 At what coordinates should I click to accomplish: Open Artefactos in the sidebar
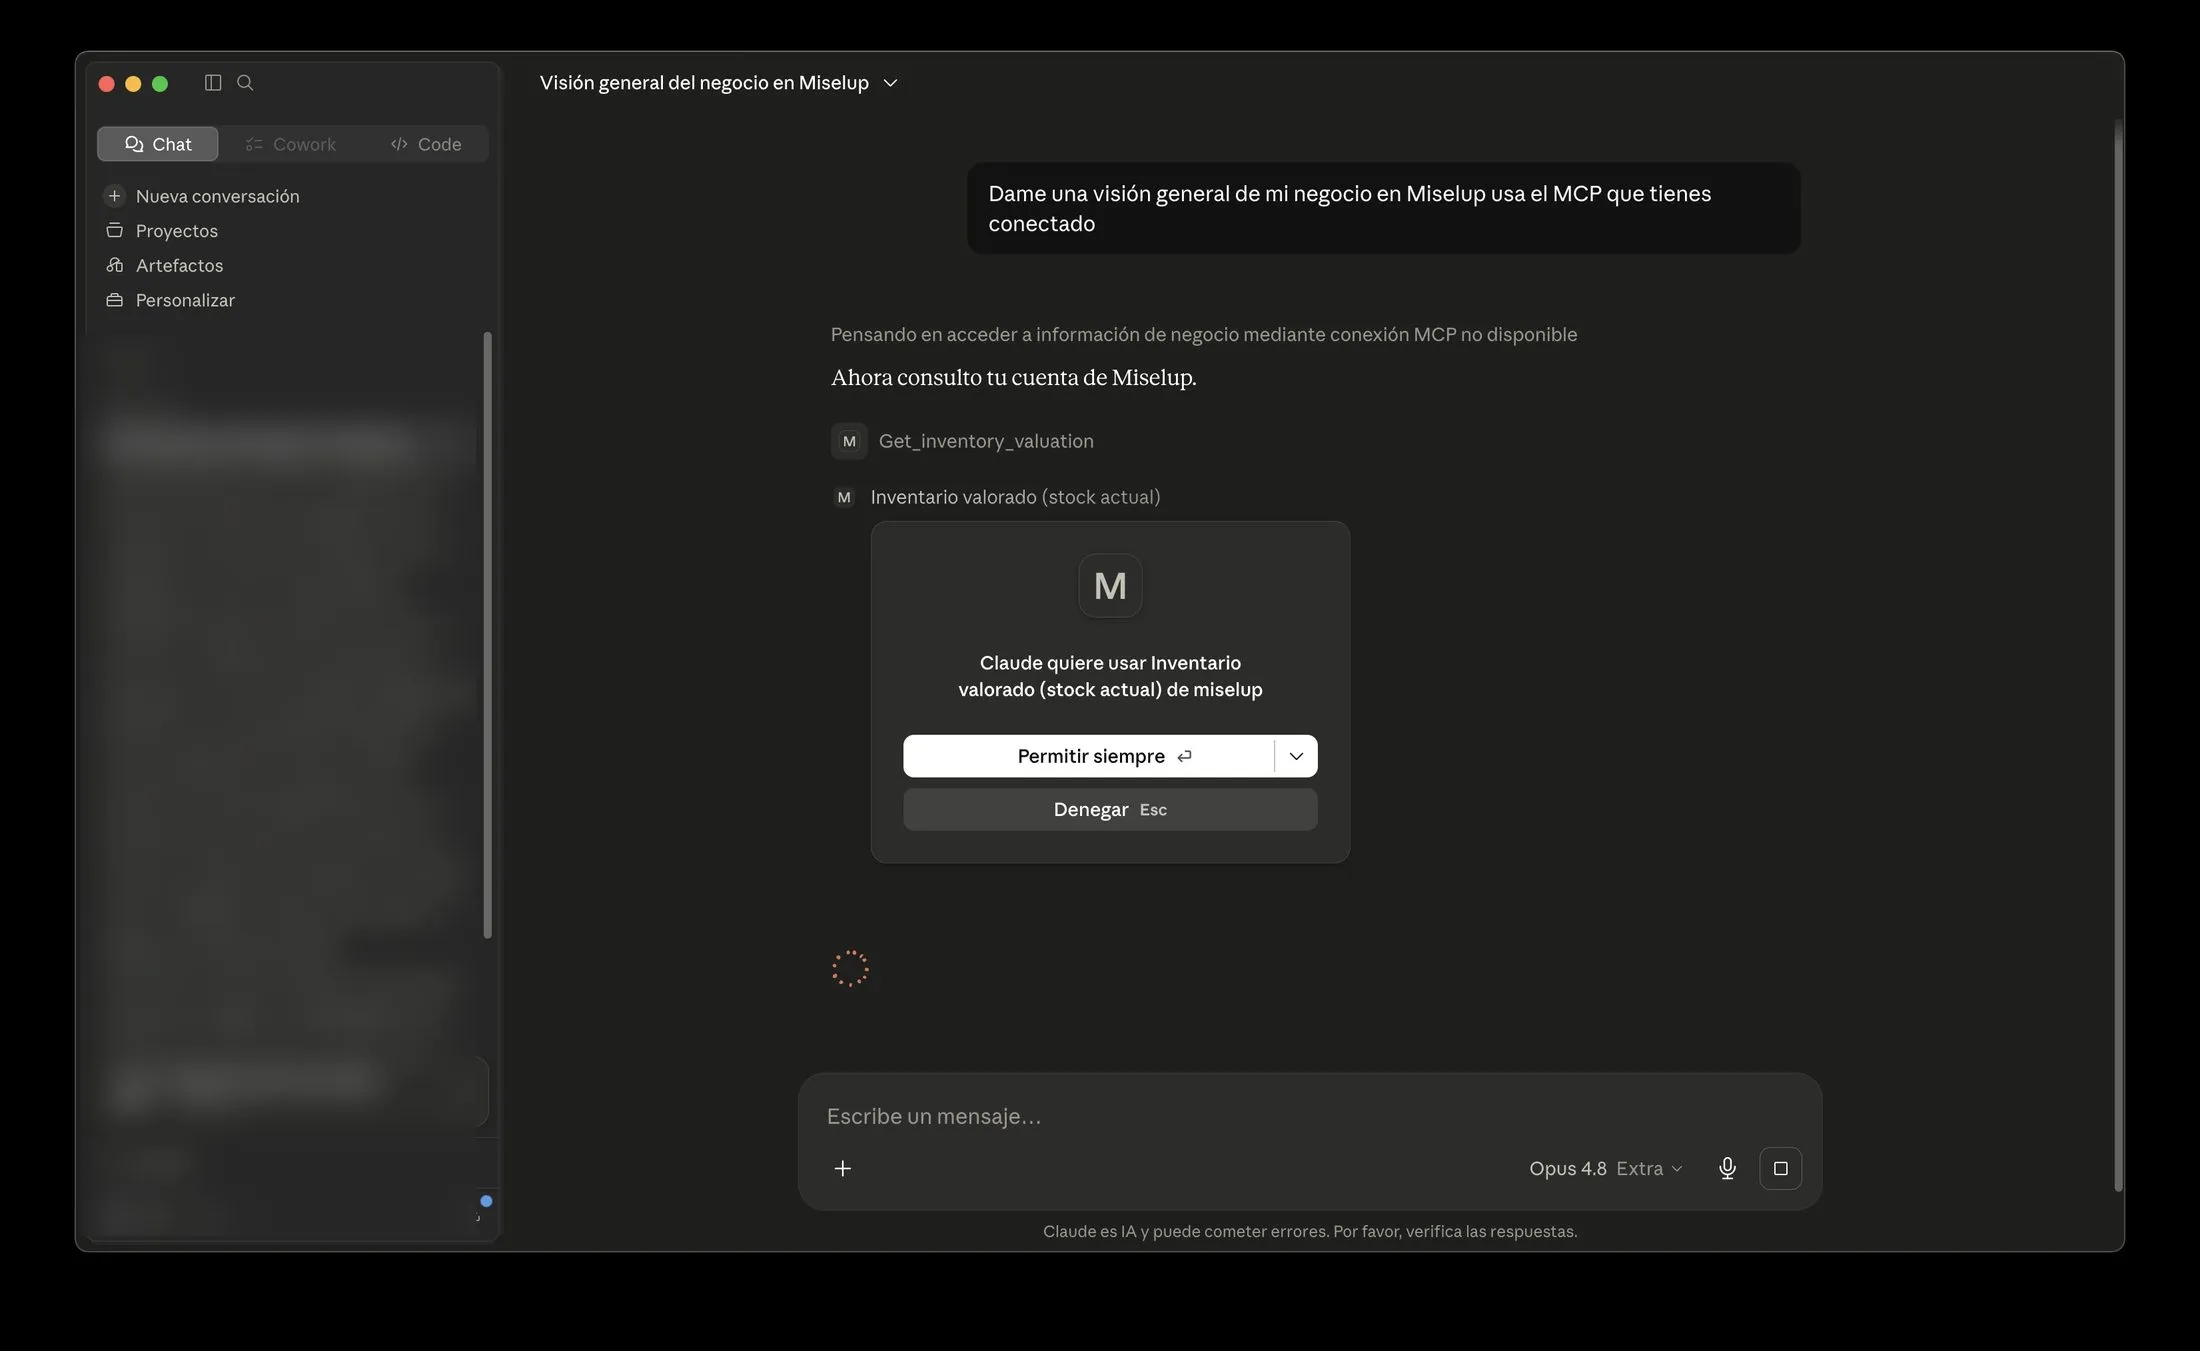pos(179,265)
